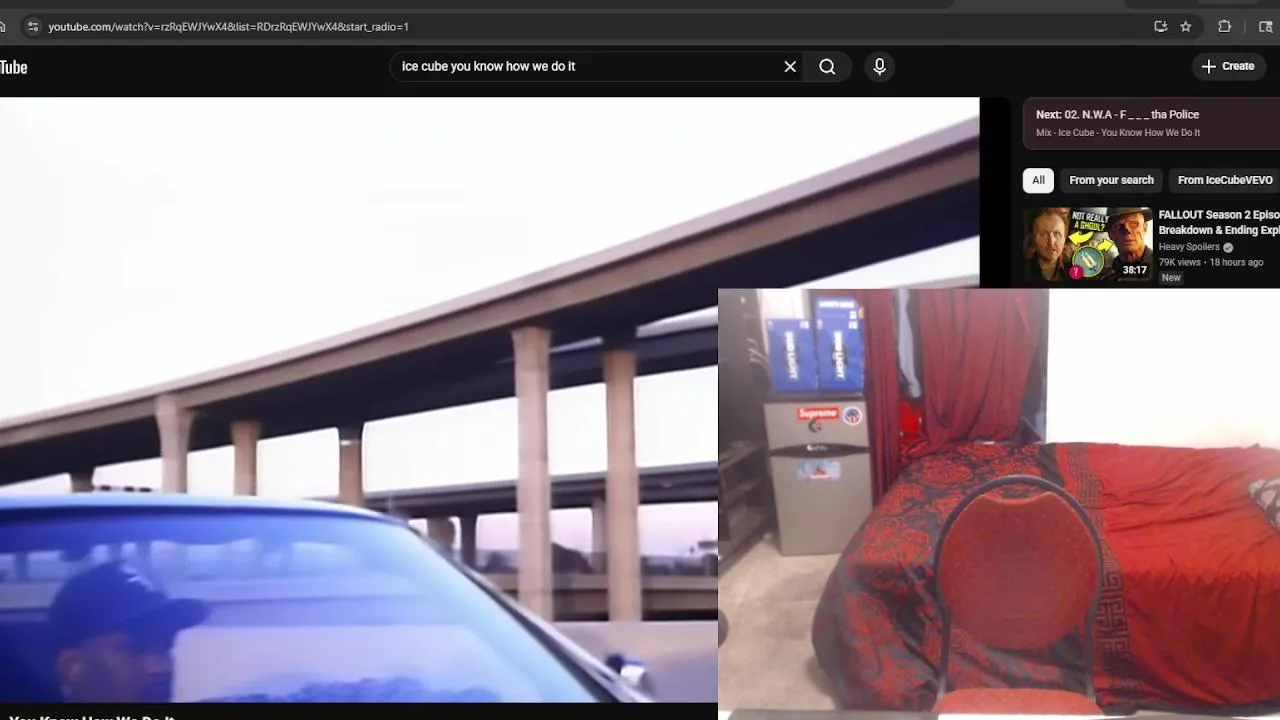1280x720 pixels.
Task: Select the 'From your search' chip
Action: point(1111,180)
